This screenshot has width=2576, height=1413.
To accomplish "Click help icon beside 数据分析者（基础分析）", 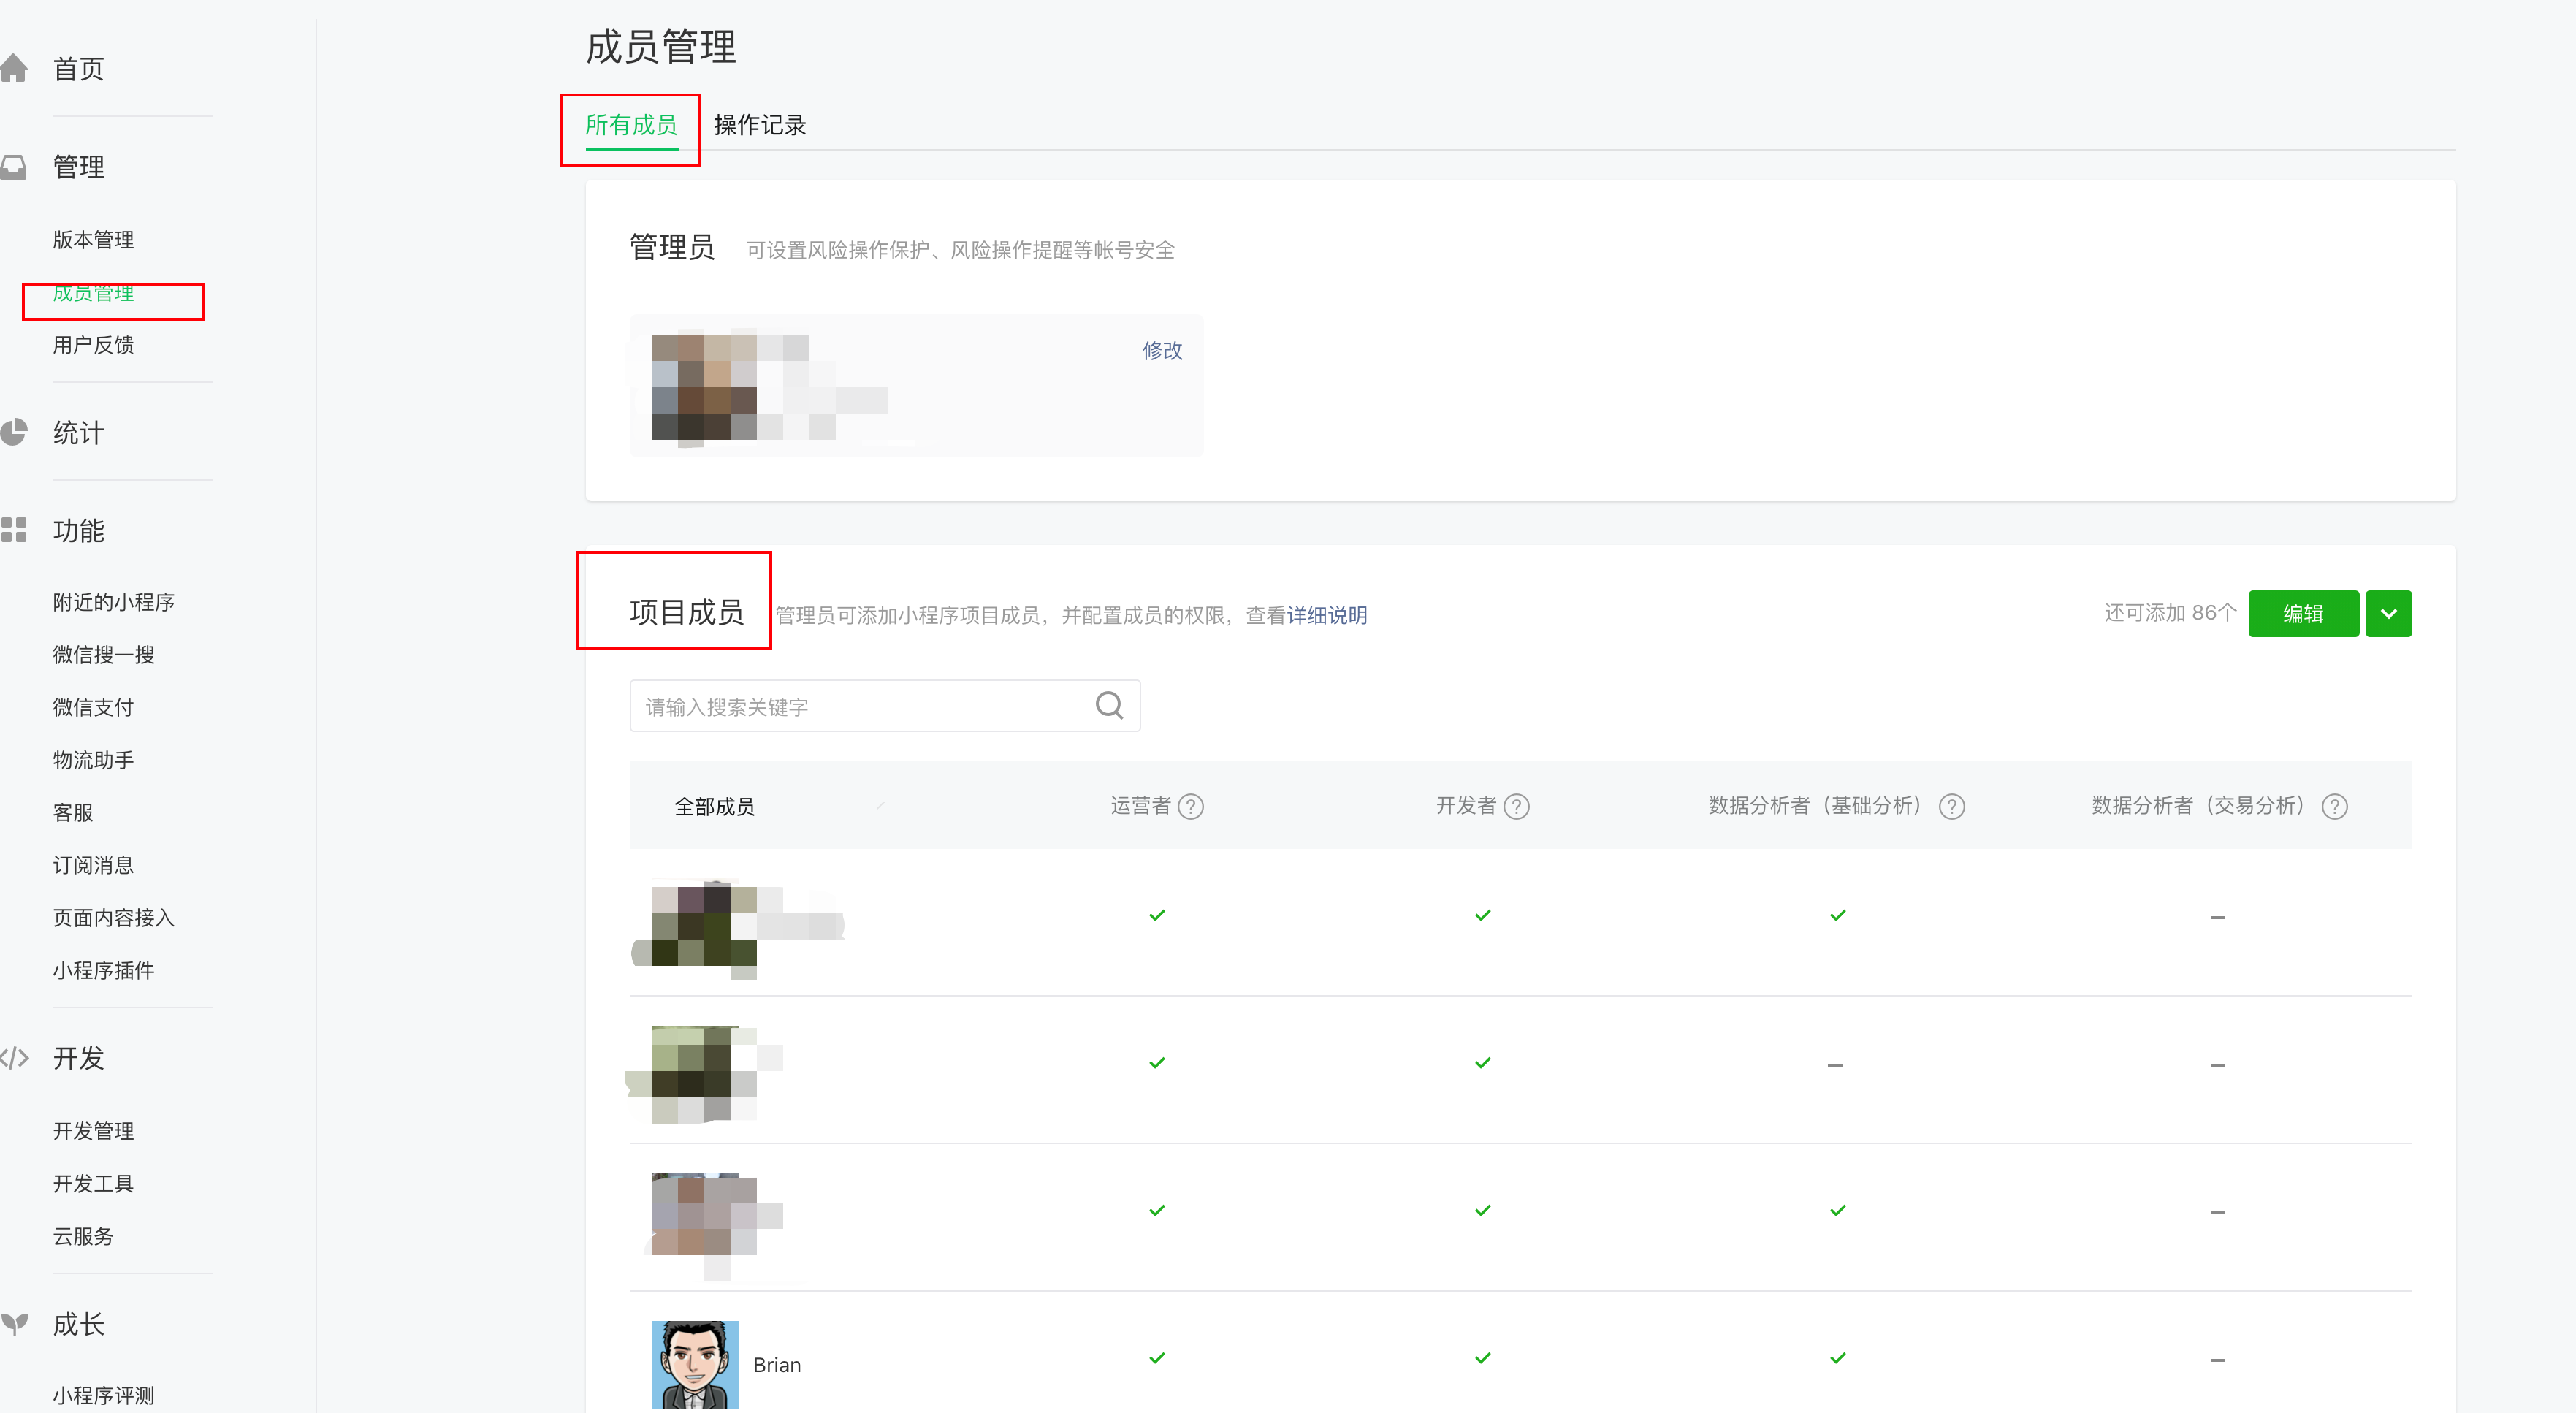I will pos(1952,807).
